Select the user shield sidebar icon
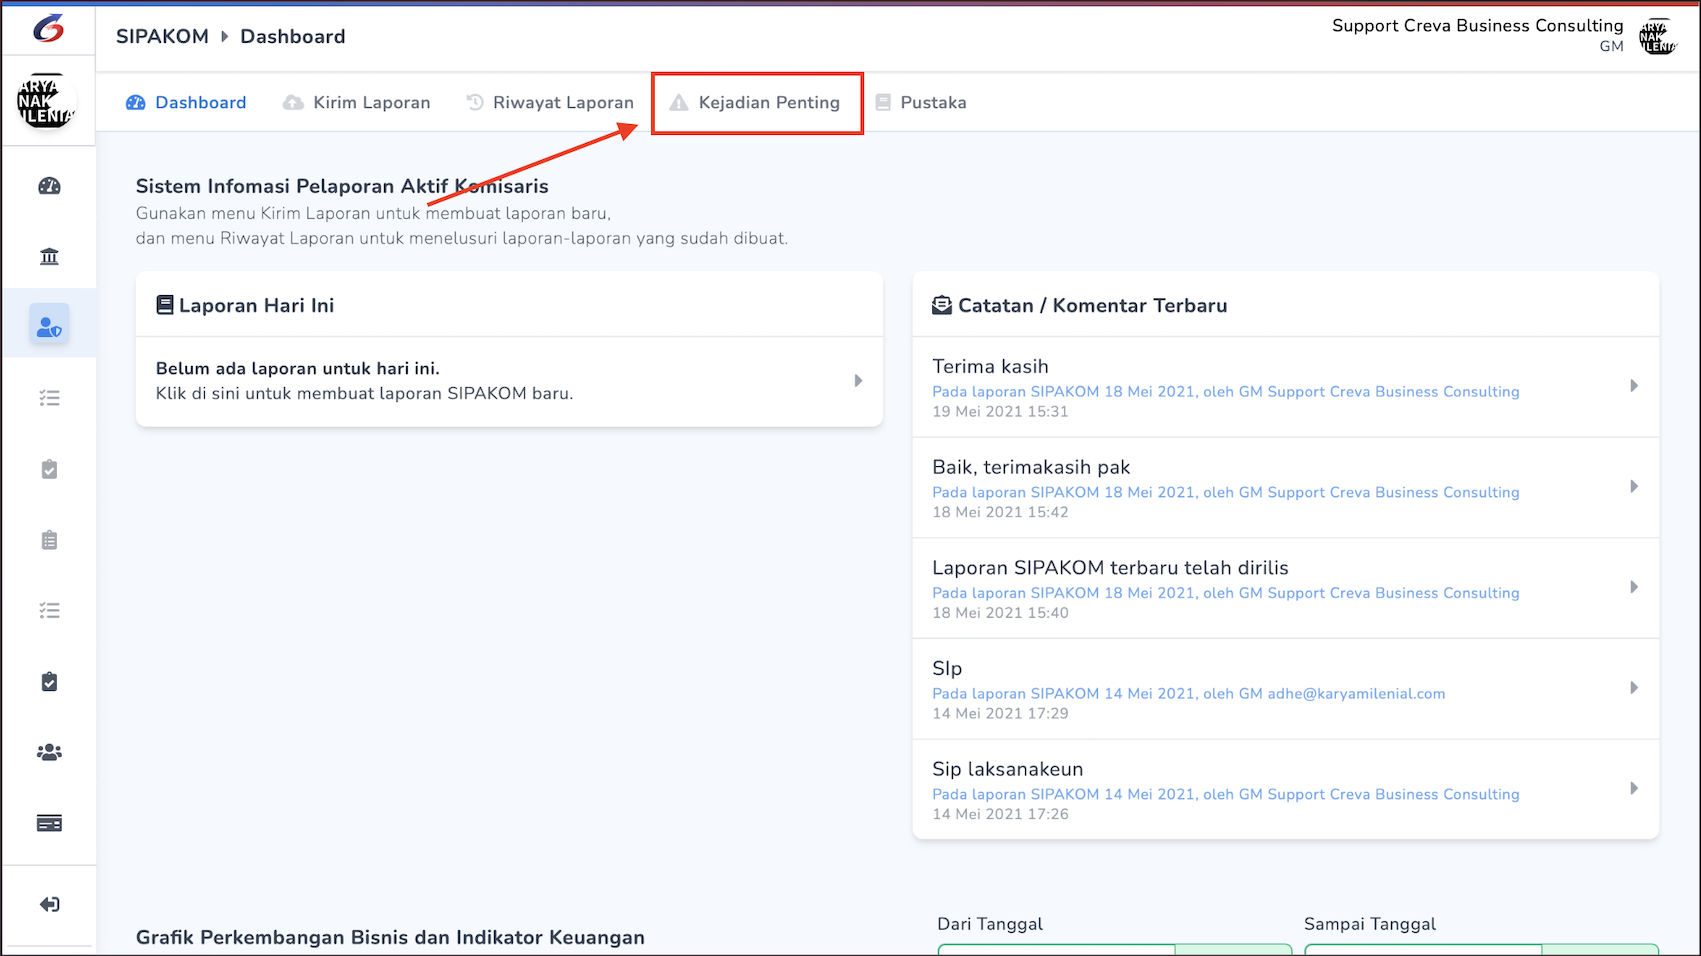The width and height of the screenshot is (1701, 956). pos(49,326)
